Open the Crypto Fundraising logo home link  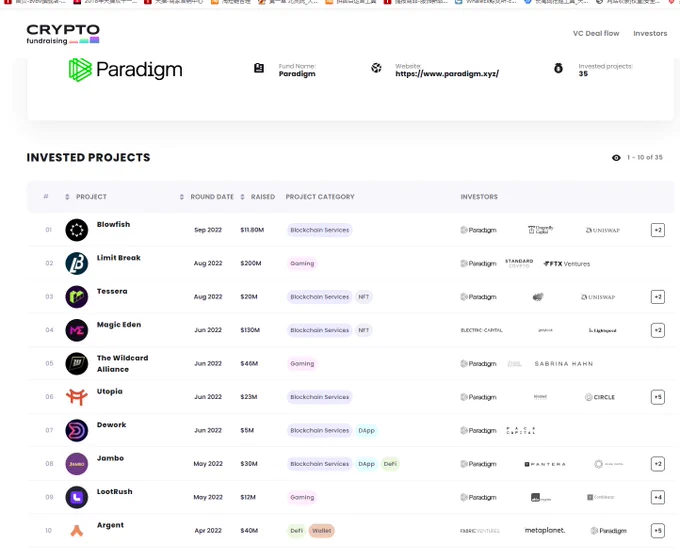(x=63, y=34)
